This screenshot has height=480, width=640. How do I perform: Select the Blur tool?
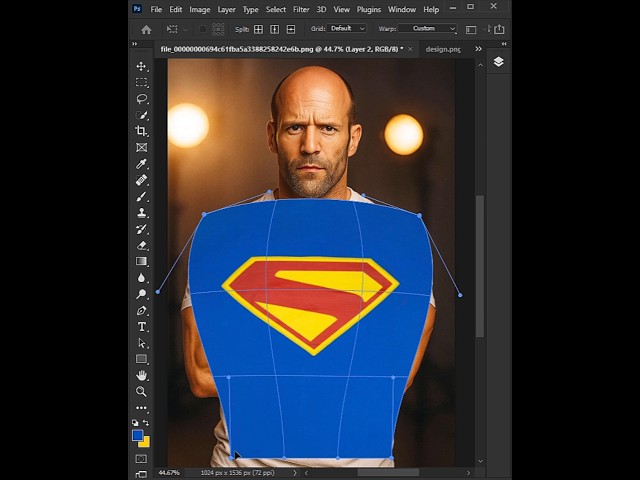click(141, 278)
